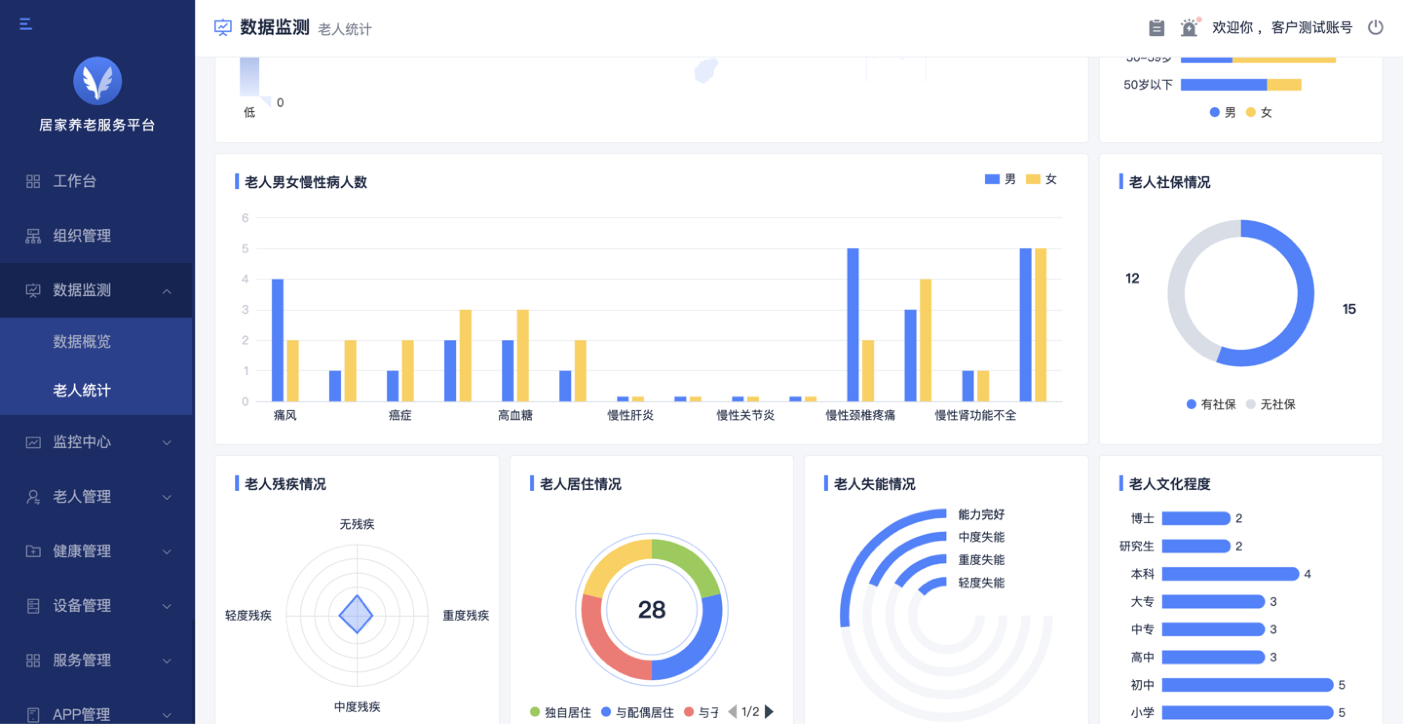Open 监控中心 menu item
This screenshot has height=724, width=1403.
pos(97,442)
